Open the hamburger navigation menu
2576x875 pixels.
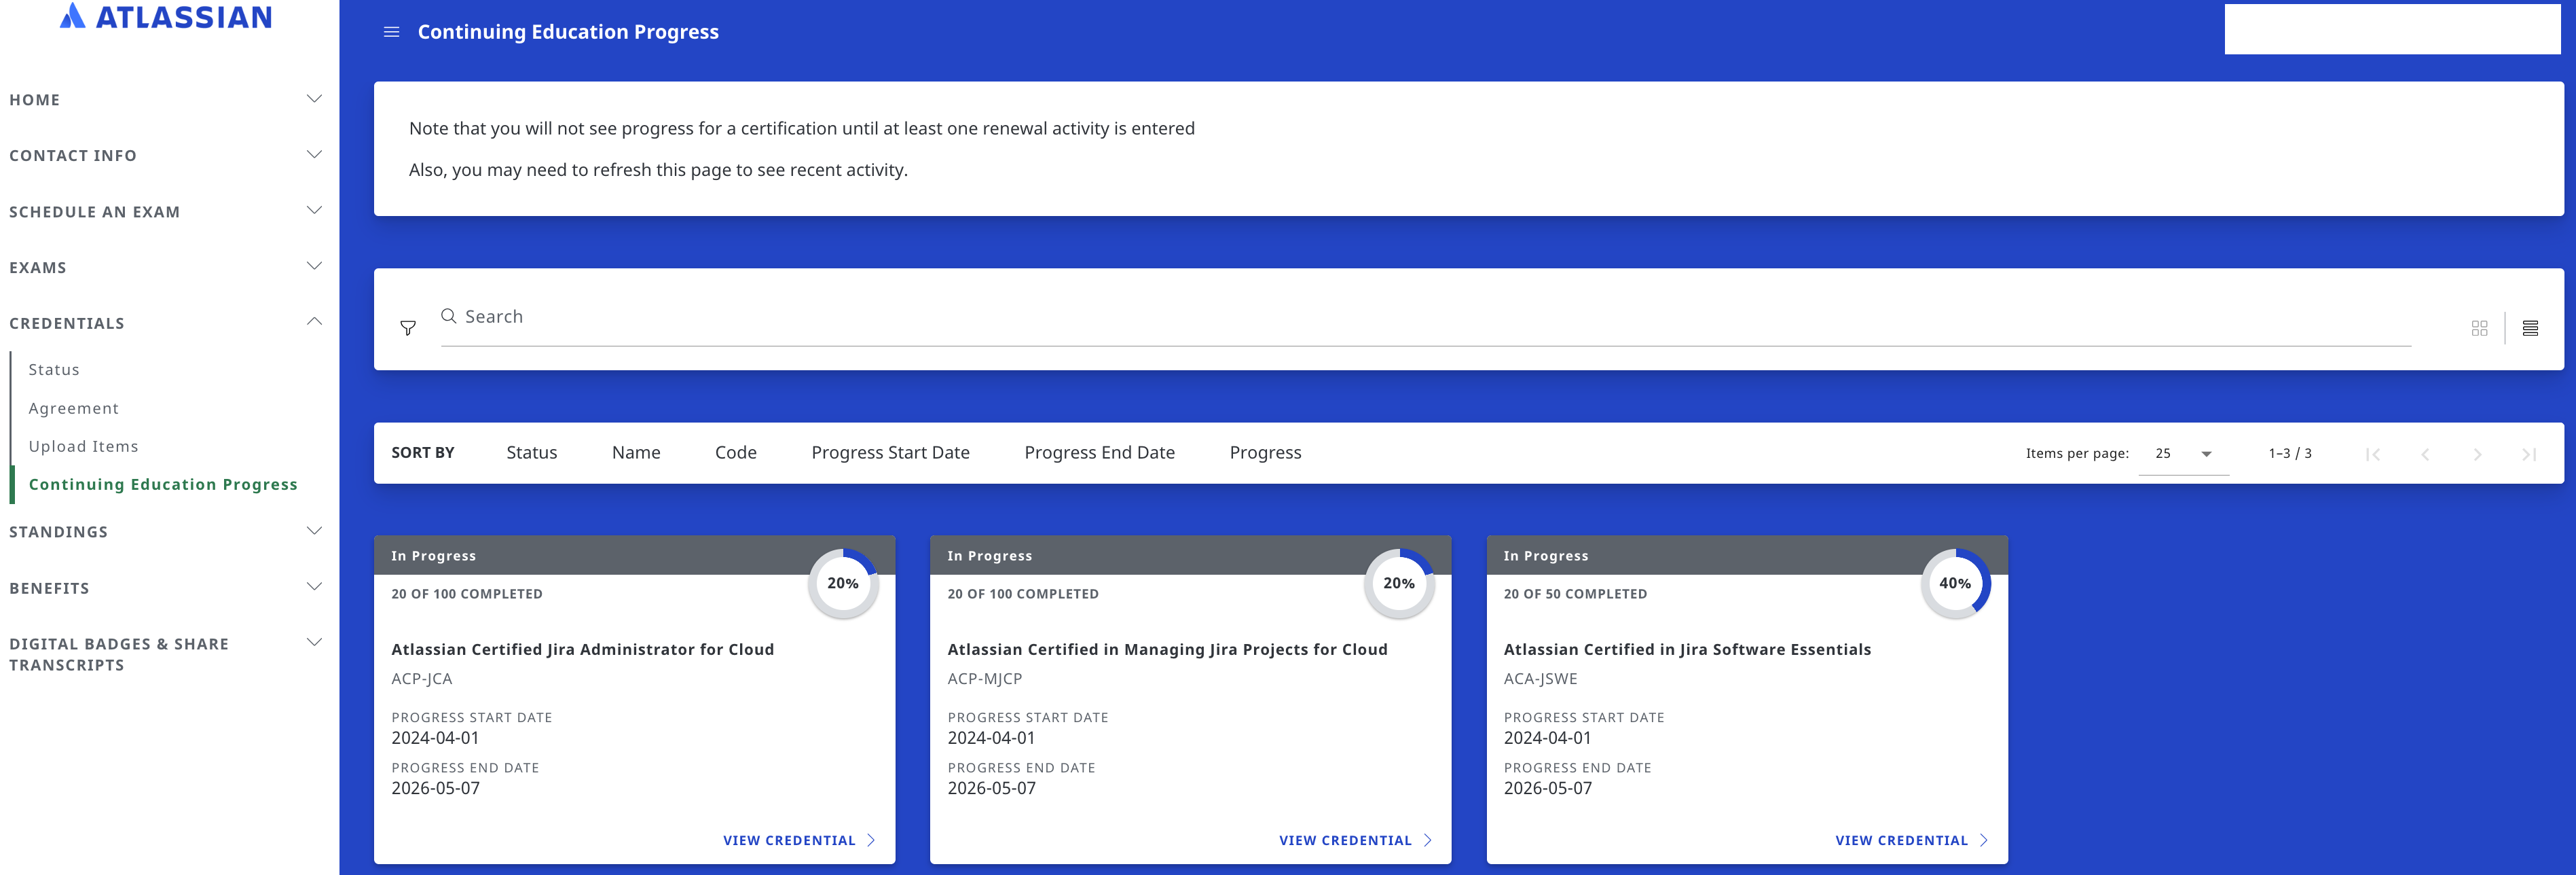coord(391,31)
